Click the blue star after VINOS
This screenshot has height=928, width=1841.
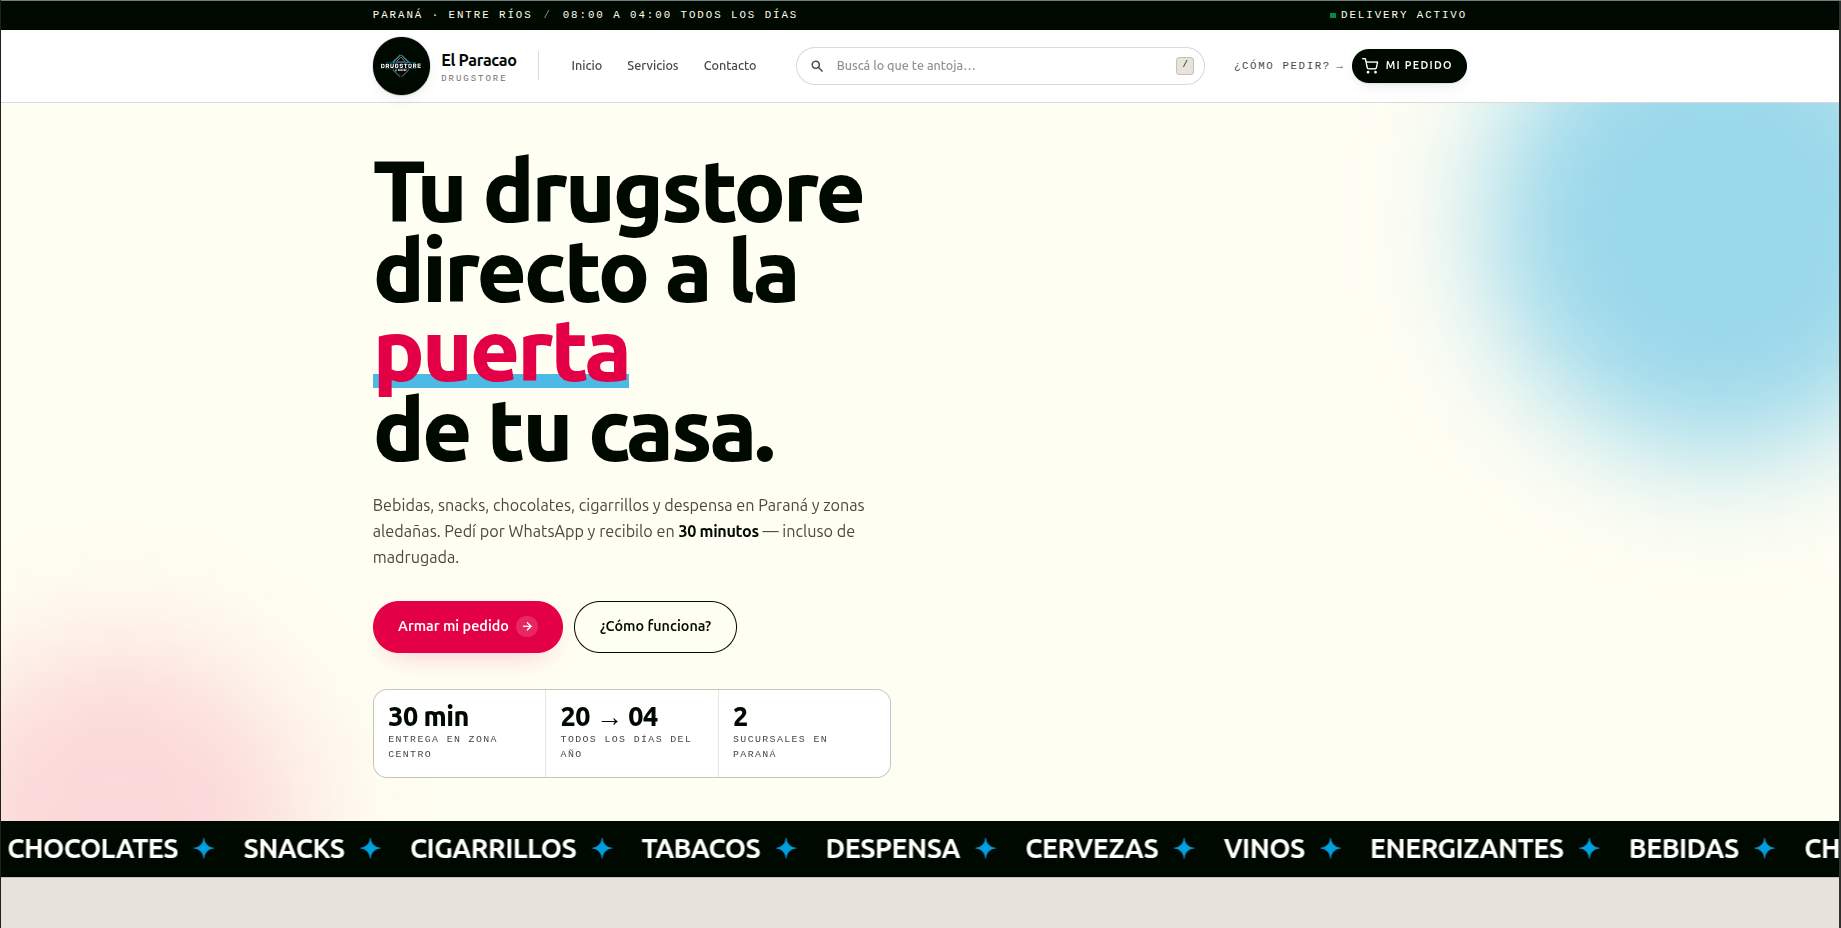[1331, 849]
